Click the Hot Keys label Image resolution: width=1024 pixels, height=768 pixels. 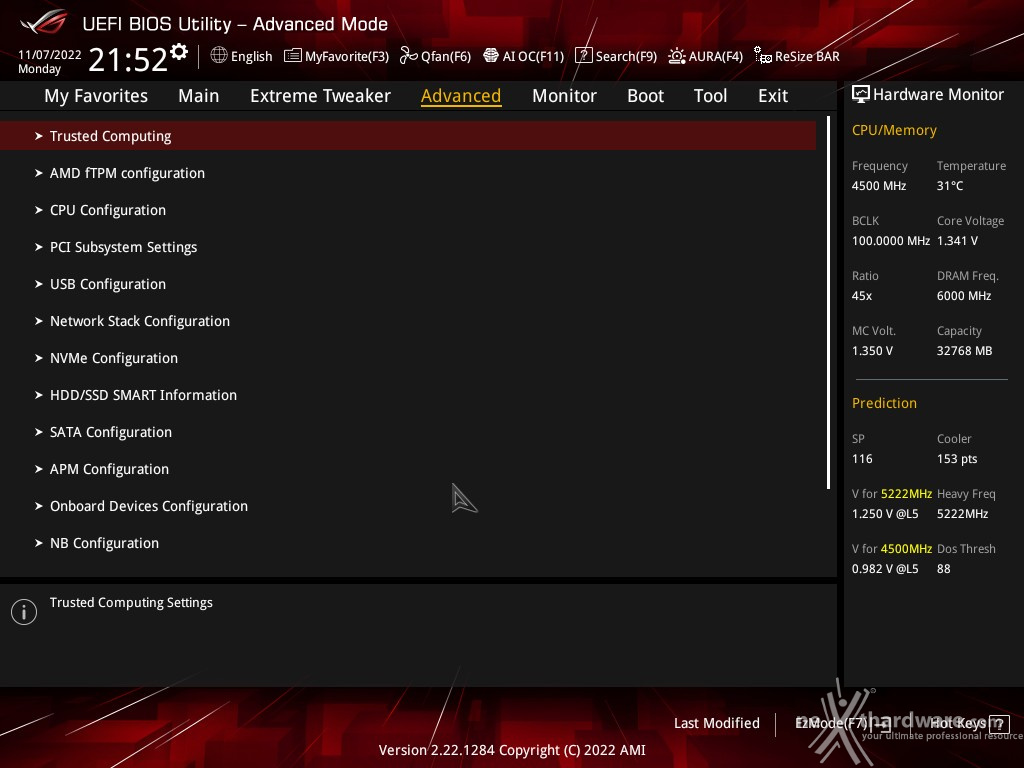point(957,724)
